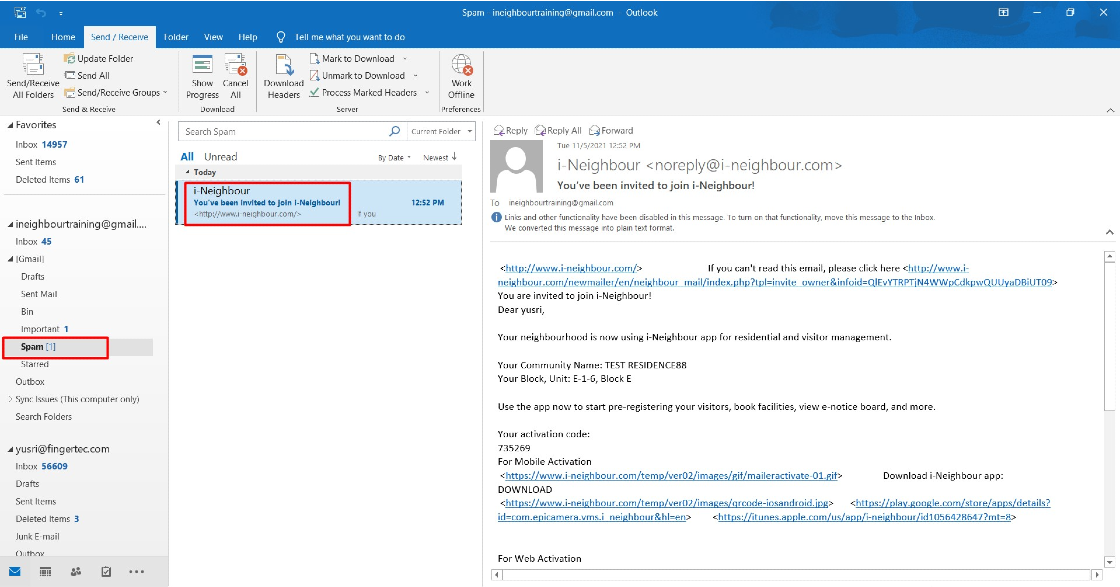Screen dimensions: 1120x587
Task: Click Update Folder button
Action: [x=99, y=59]
